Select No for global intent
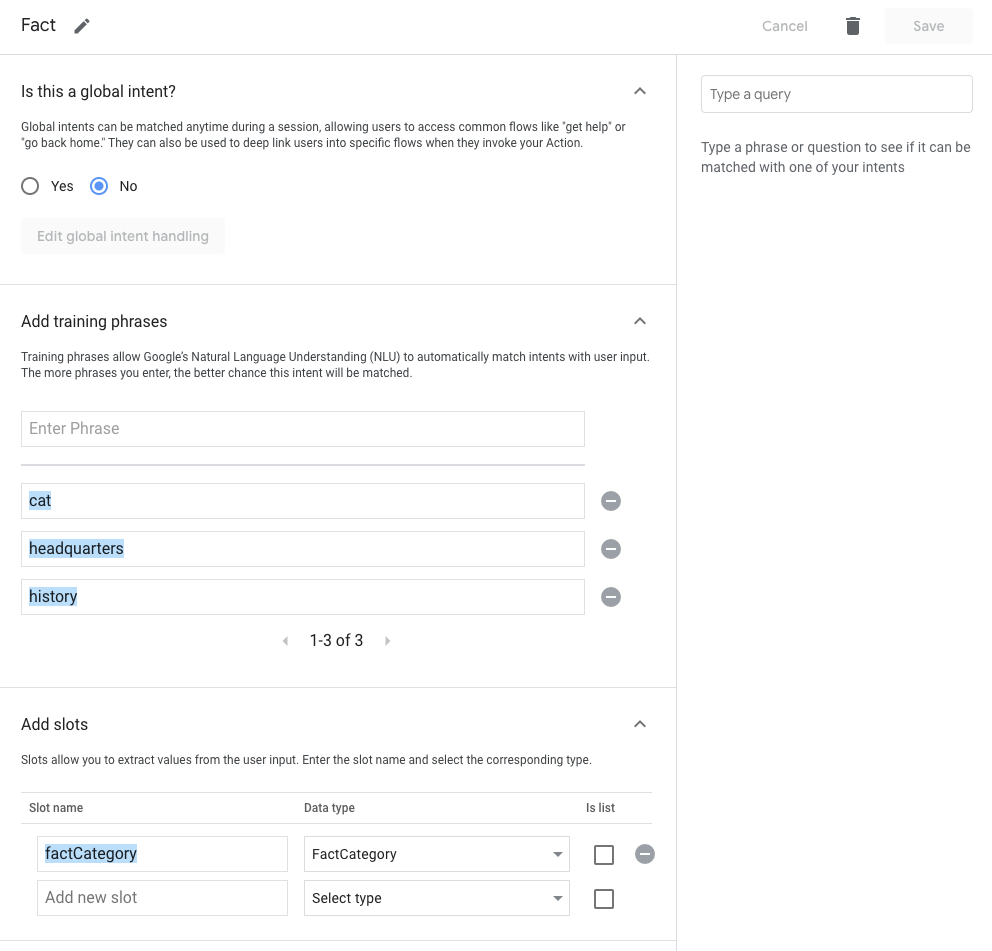The width and height of the screenshot is (992, 951). (x=99, y=186)
